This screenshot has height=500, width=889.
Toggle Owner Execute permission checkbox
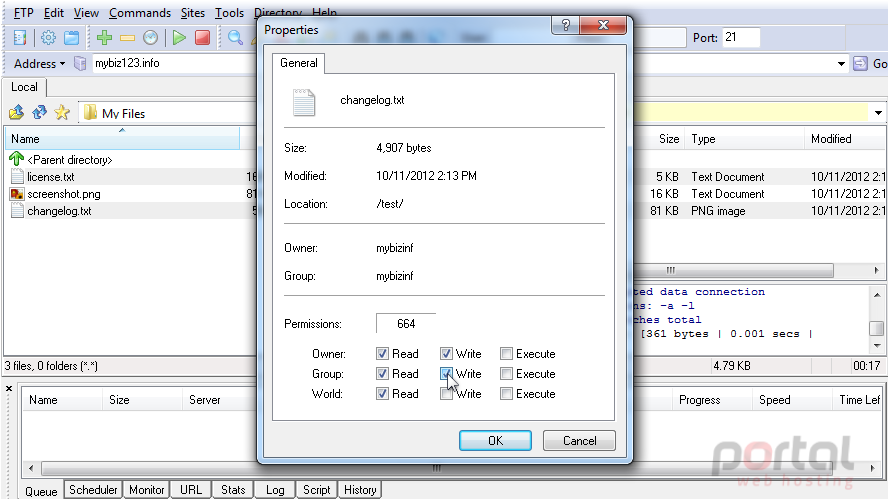tap(506, 354)
